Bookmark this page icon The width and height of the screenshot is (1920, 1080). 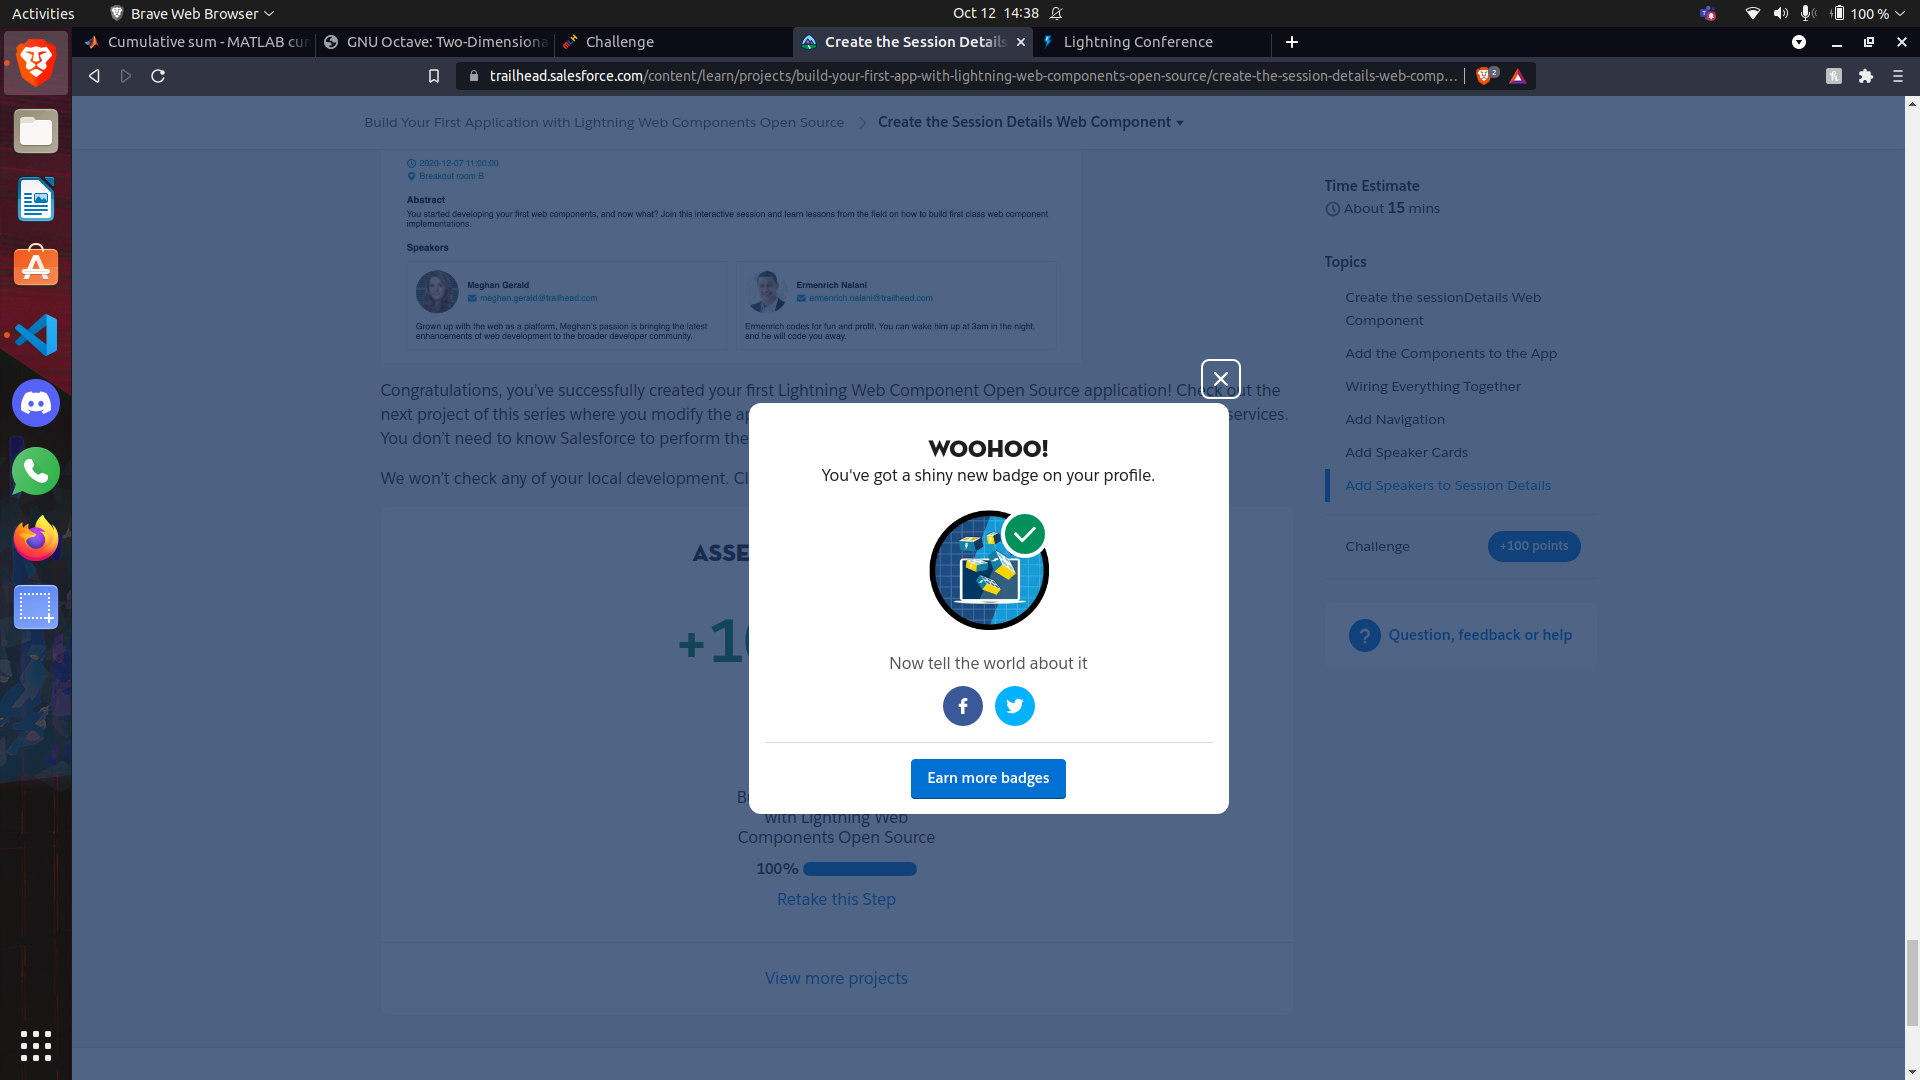[433, 76]
